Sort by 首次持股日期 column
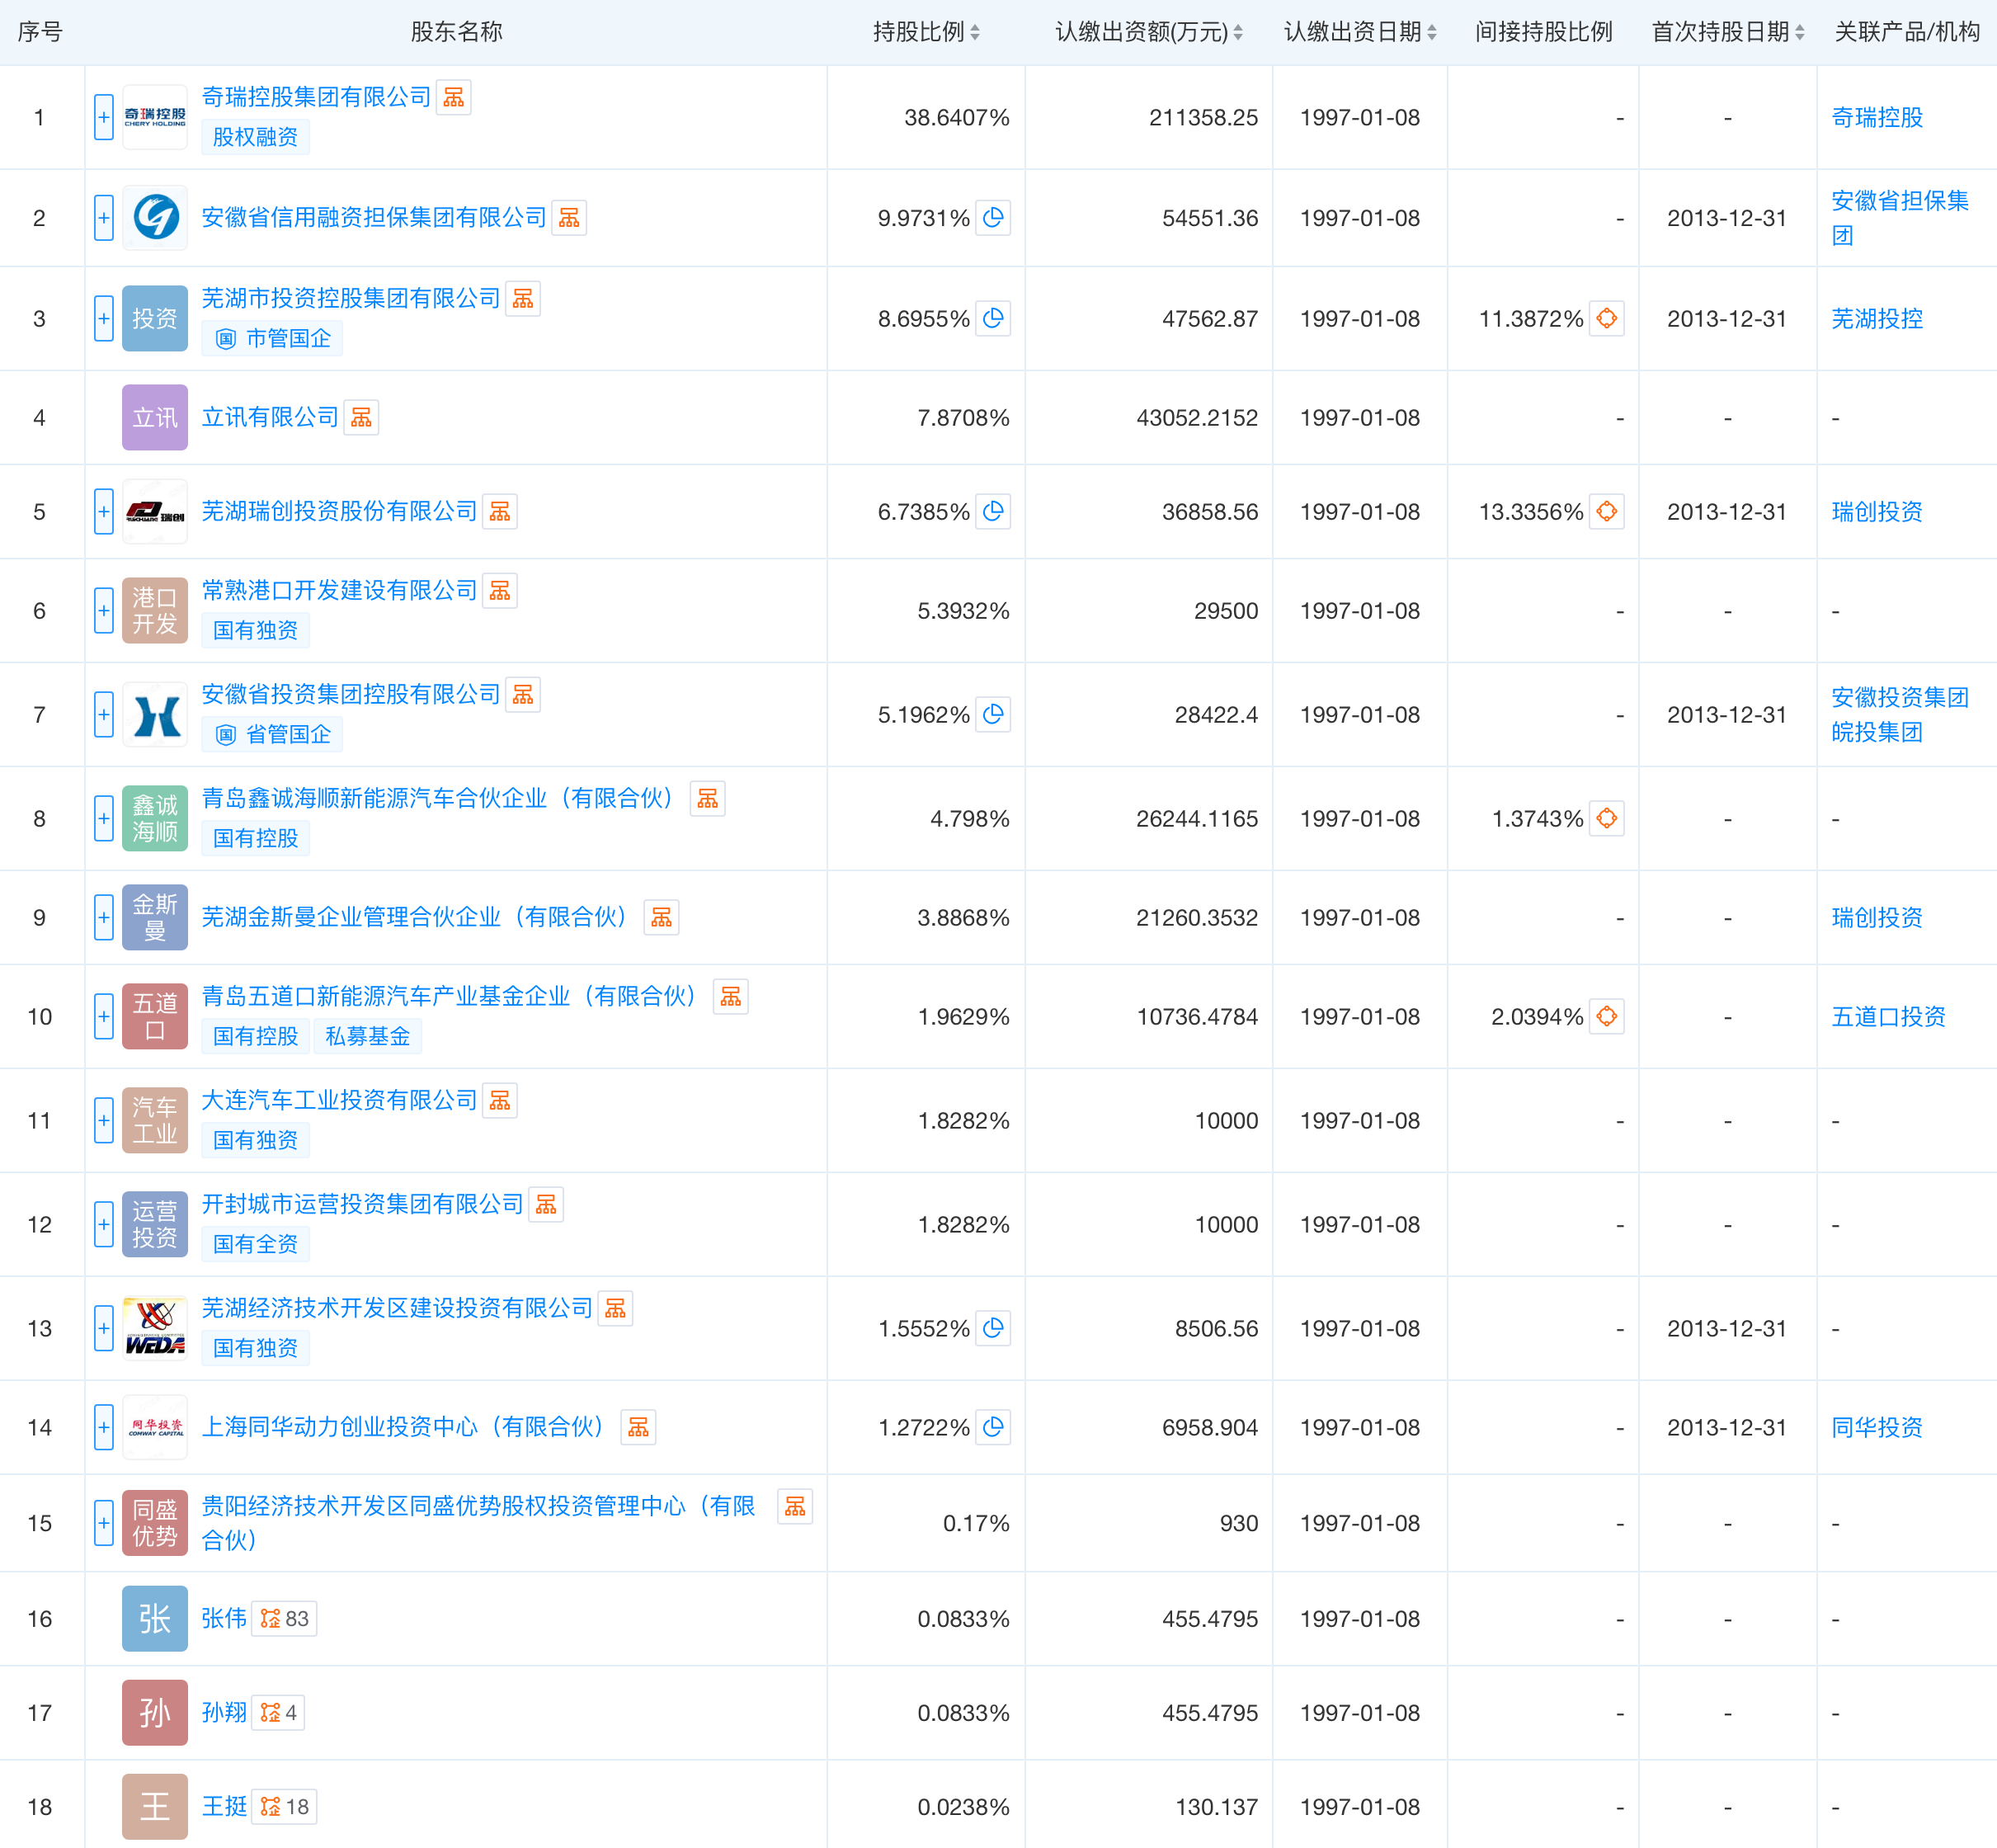The height and width of the screenshot is (1848, 1997). [x=1728, y=32]
